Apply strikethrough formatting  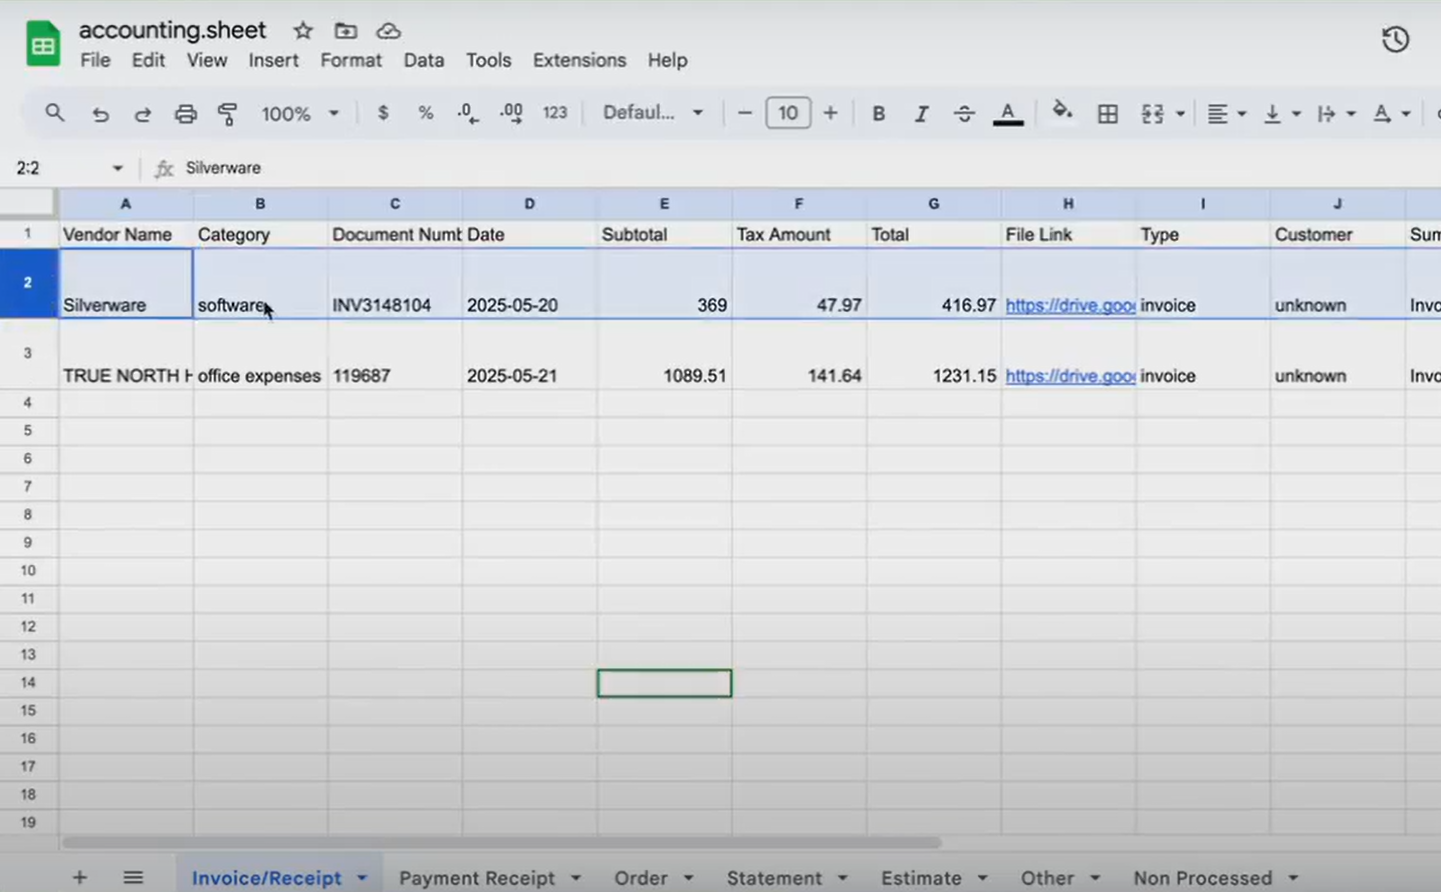pos(963,113)
